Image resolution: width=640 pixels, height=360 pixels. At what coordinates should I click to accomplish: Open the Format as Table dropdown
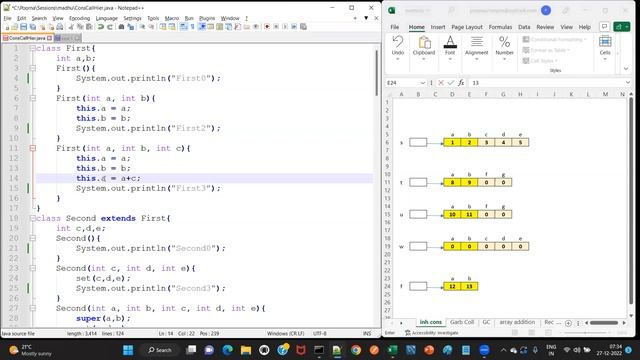pyautogui.click(x=546, y=50)
